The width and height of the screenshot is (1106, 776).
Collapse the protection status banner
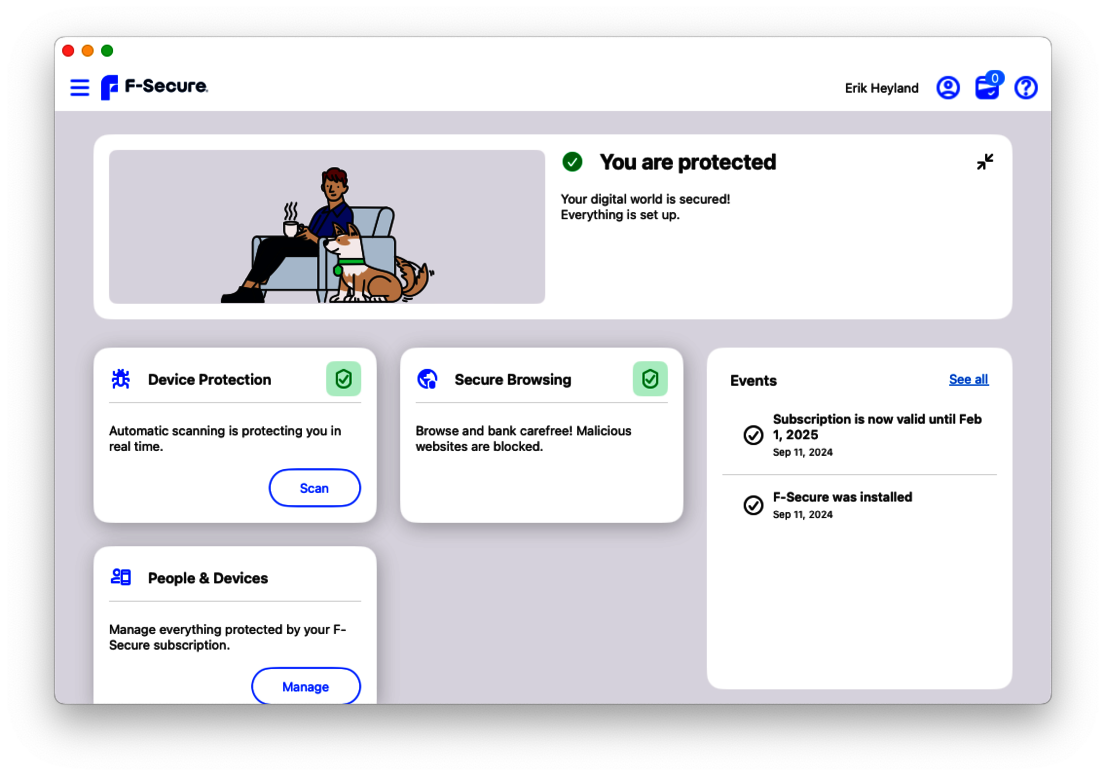pos(985,162)
